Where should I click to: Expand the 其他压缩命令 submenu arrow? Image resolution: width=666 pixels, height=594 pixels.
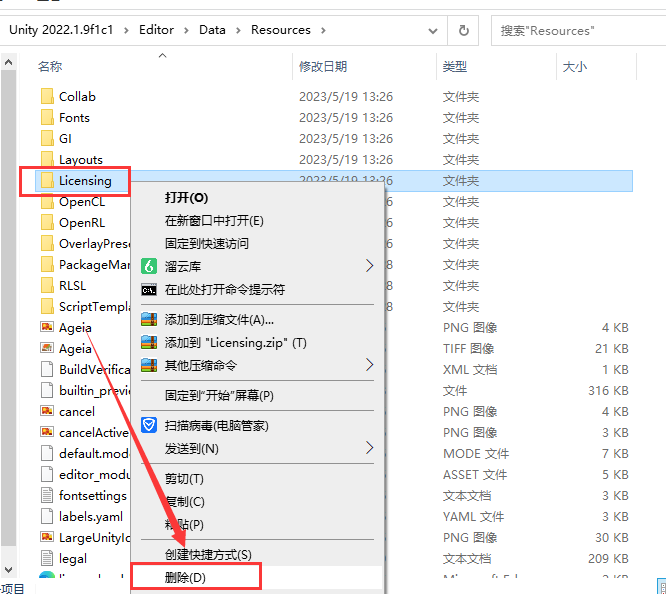[370, 365]
